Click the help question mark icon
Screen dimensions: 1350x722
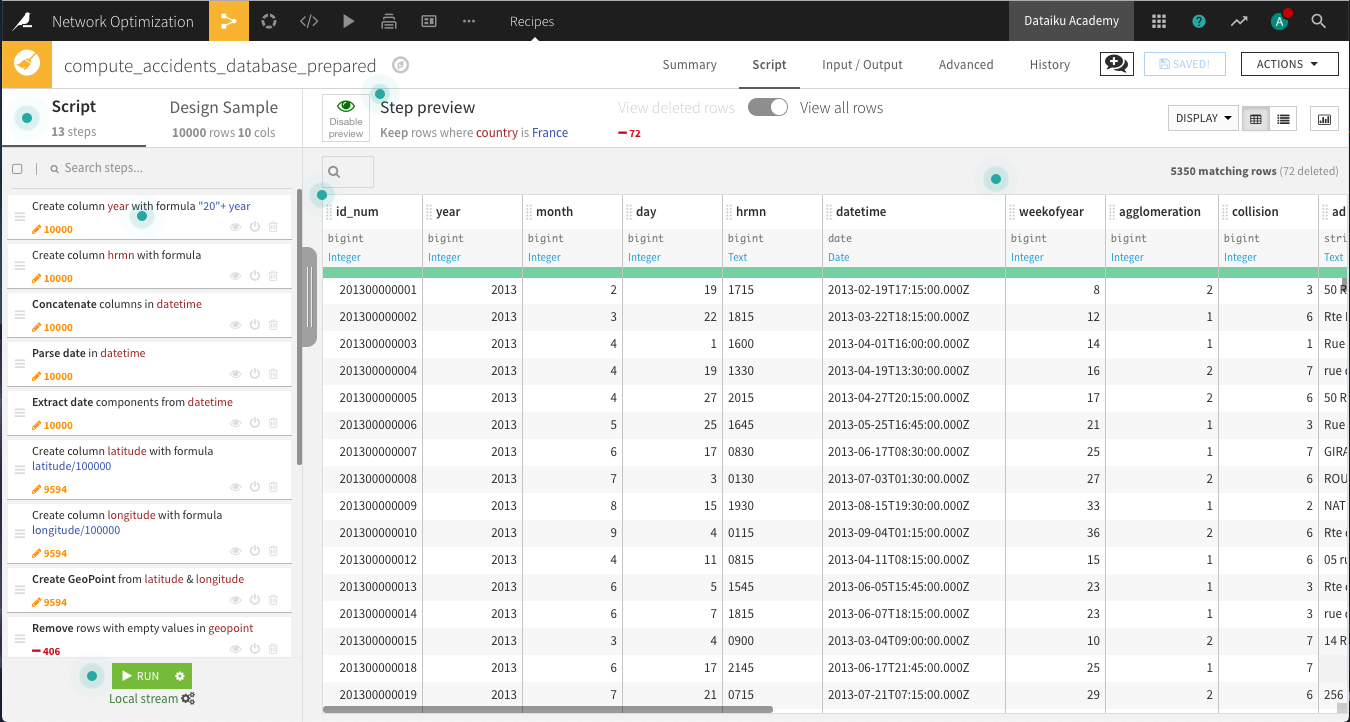point(1199,21)
